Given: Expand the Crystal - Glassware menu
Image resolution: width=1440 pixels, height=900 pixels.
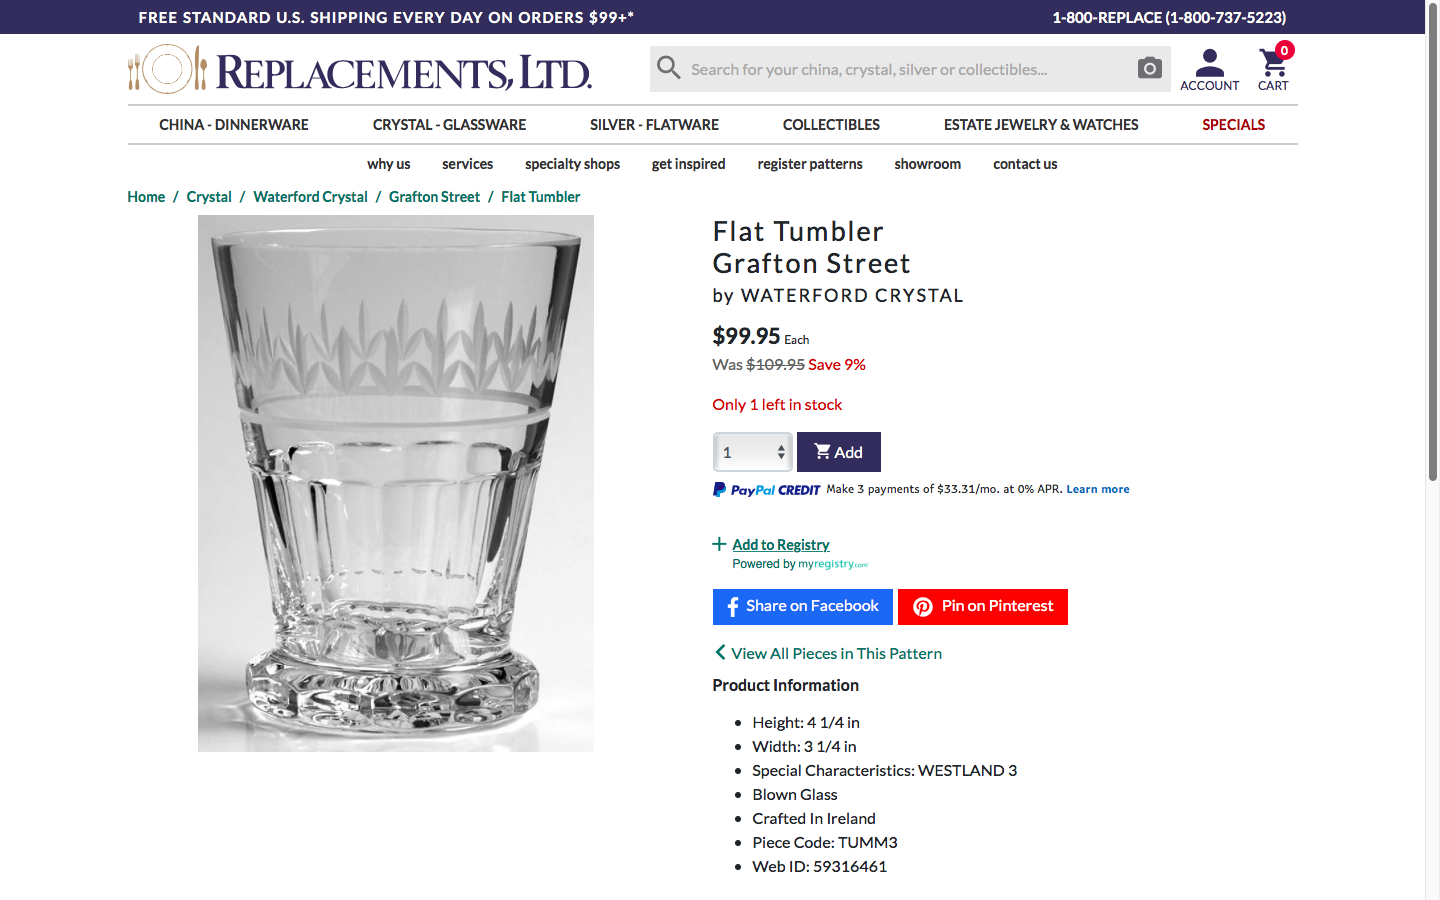Looking at the screenshot, I should click(450, 125).
